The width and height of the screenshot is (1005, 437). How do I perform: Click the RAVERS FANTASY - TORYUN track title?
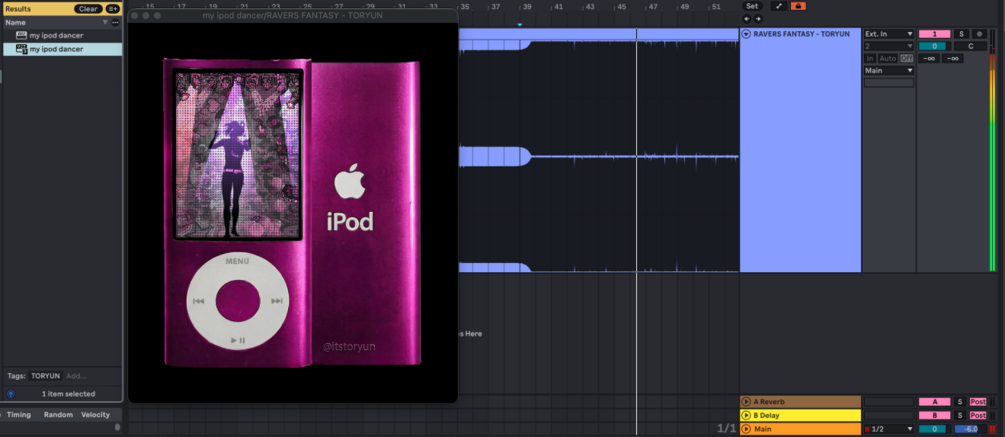[801, 34]
